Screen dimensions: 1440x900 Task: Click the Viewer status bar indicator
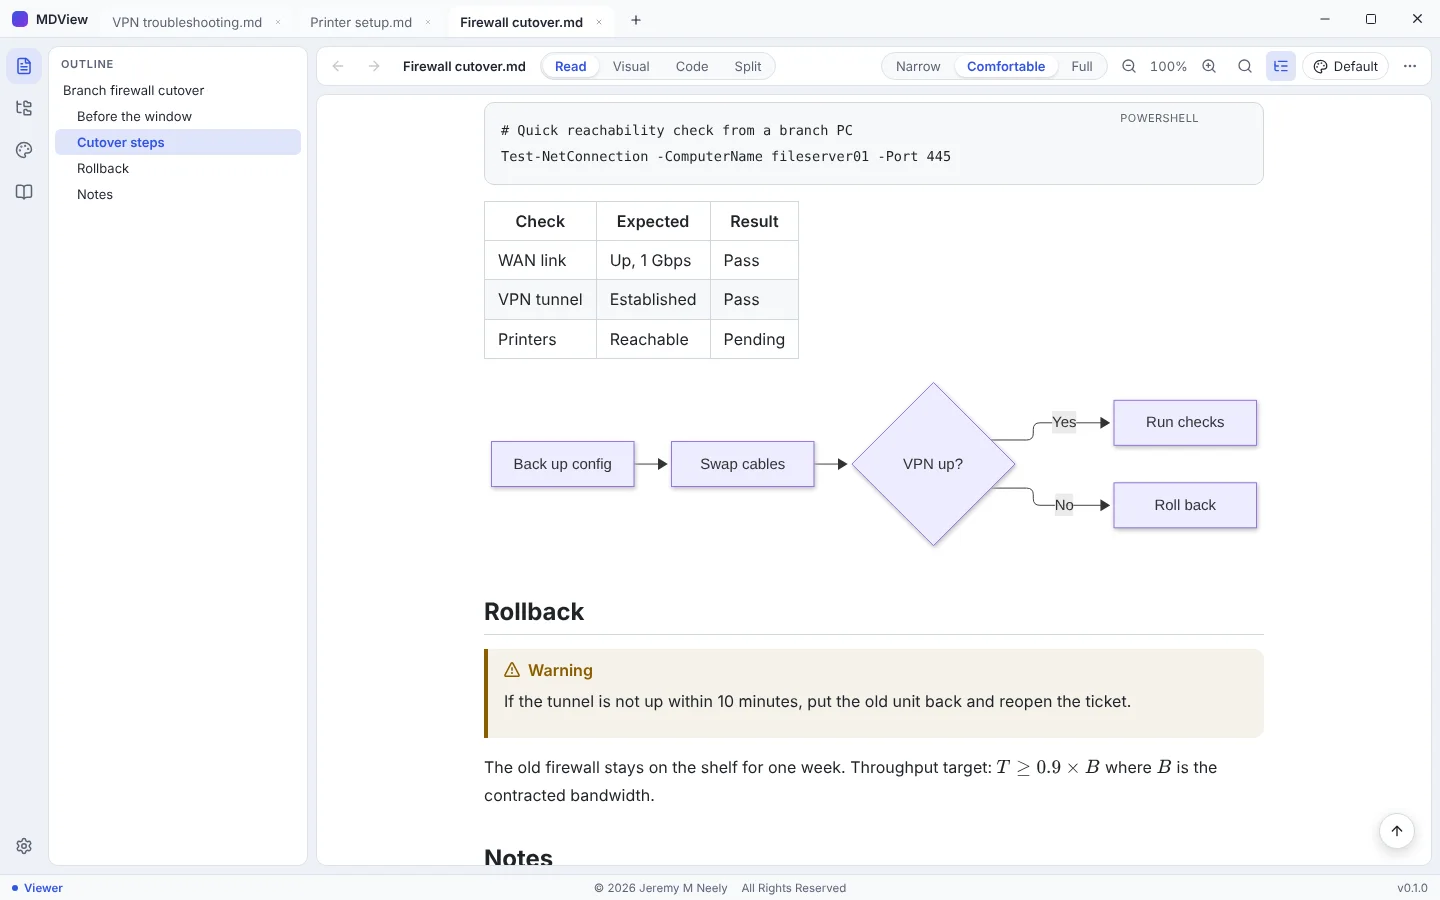[x=37, y=888]
